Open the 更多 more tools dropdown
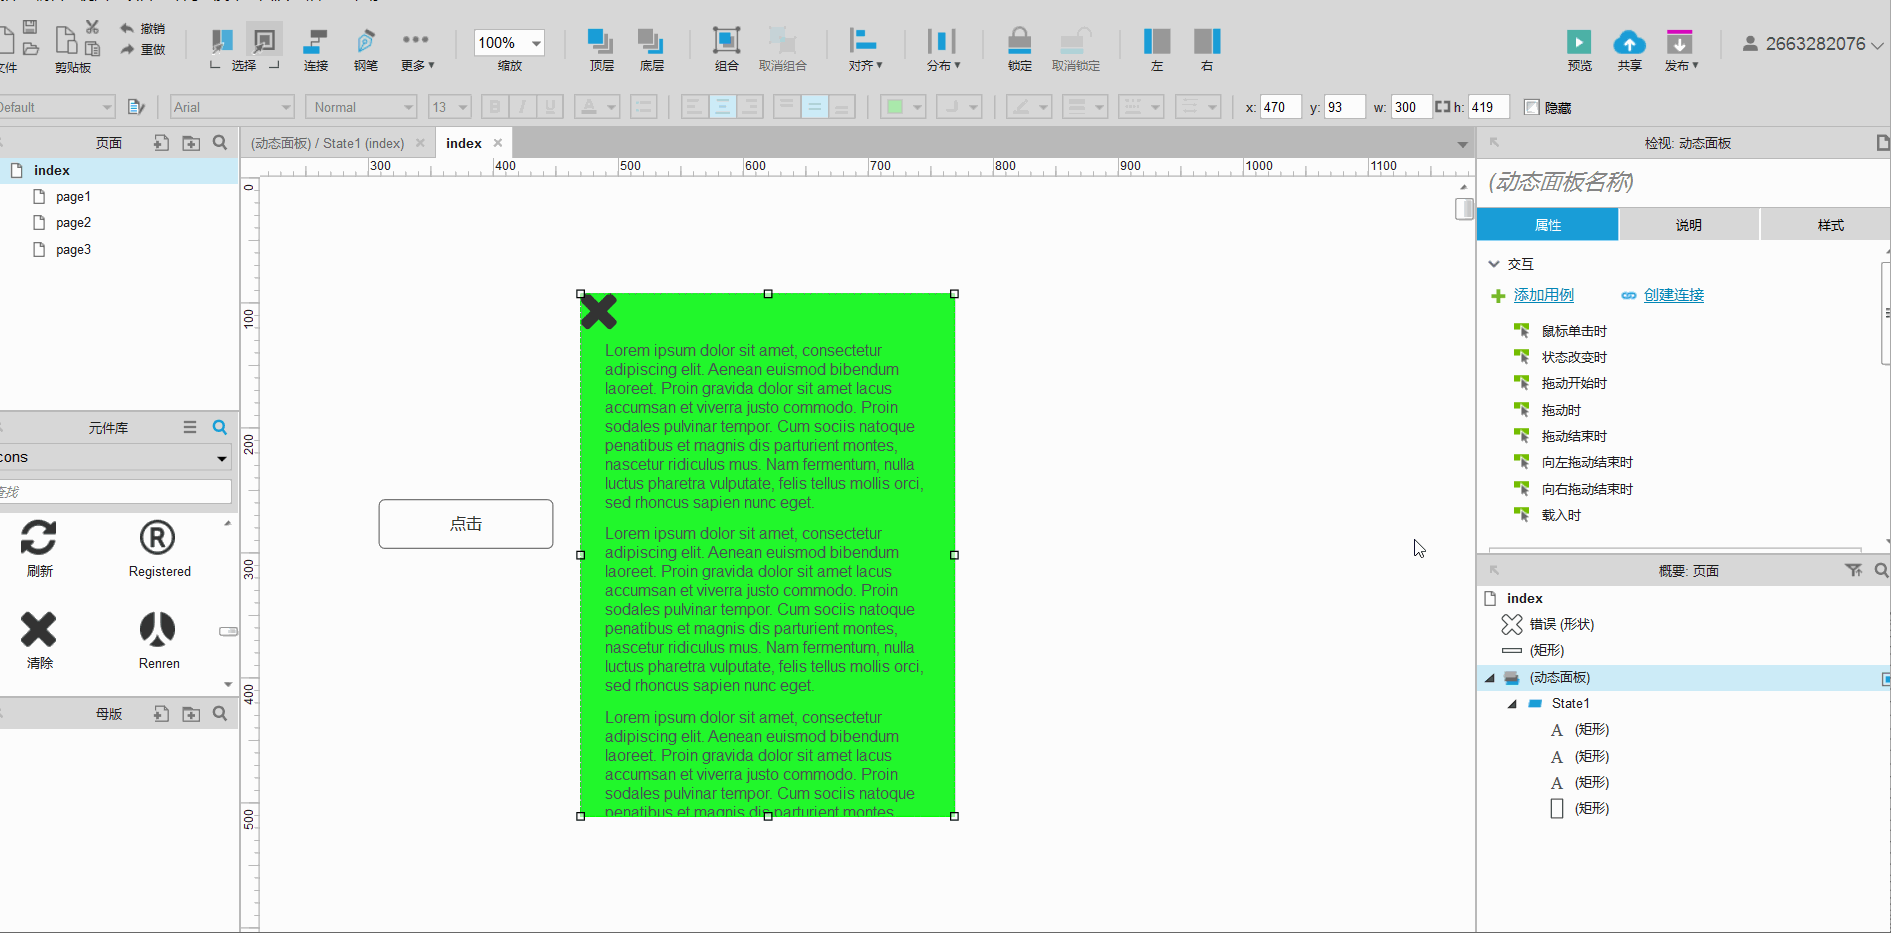Viewport: 1891px width, 933px height. [416, 49]
